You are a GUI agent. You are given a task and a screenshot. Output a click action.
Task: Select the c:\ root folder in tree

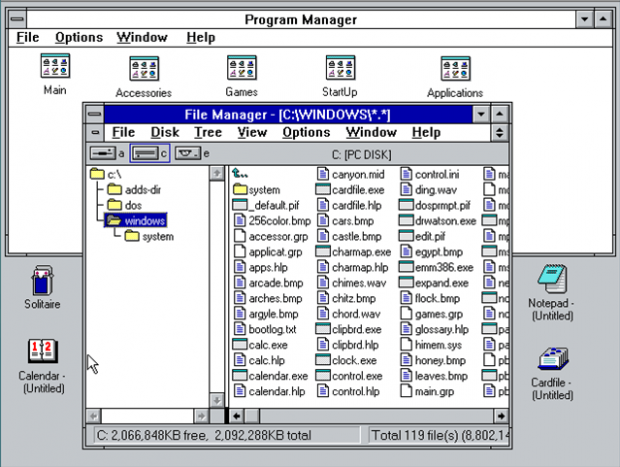(106, 174)
